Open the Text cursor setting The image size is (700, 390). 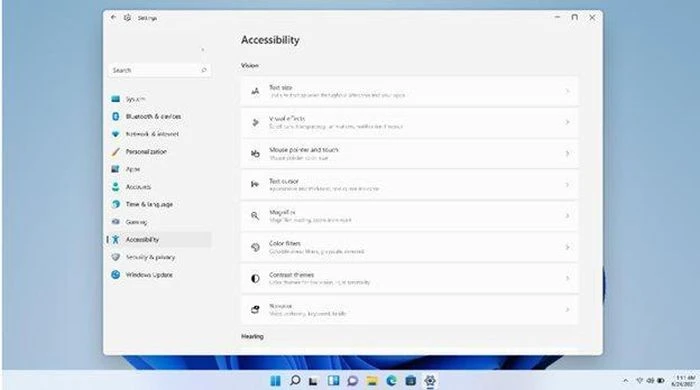(409, 185)
